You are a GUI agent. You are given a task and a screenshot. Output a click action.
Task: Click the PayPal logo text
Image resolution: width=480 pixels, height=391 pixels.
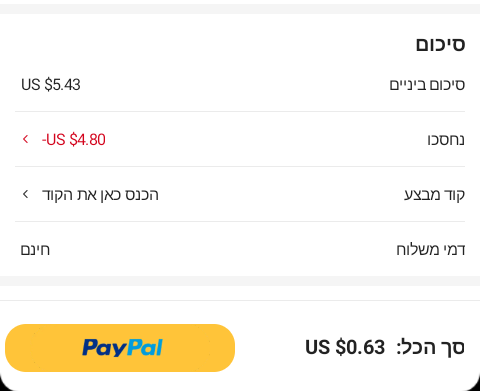click(122, 348)
